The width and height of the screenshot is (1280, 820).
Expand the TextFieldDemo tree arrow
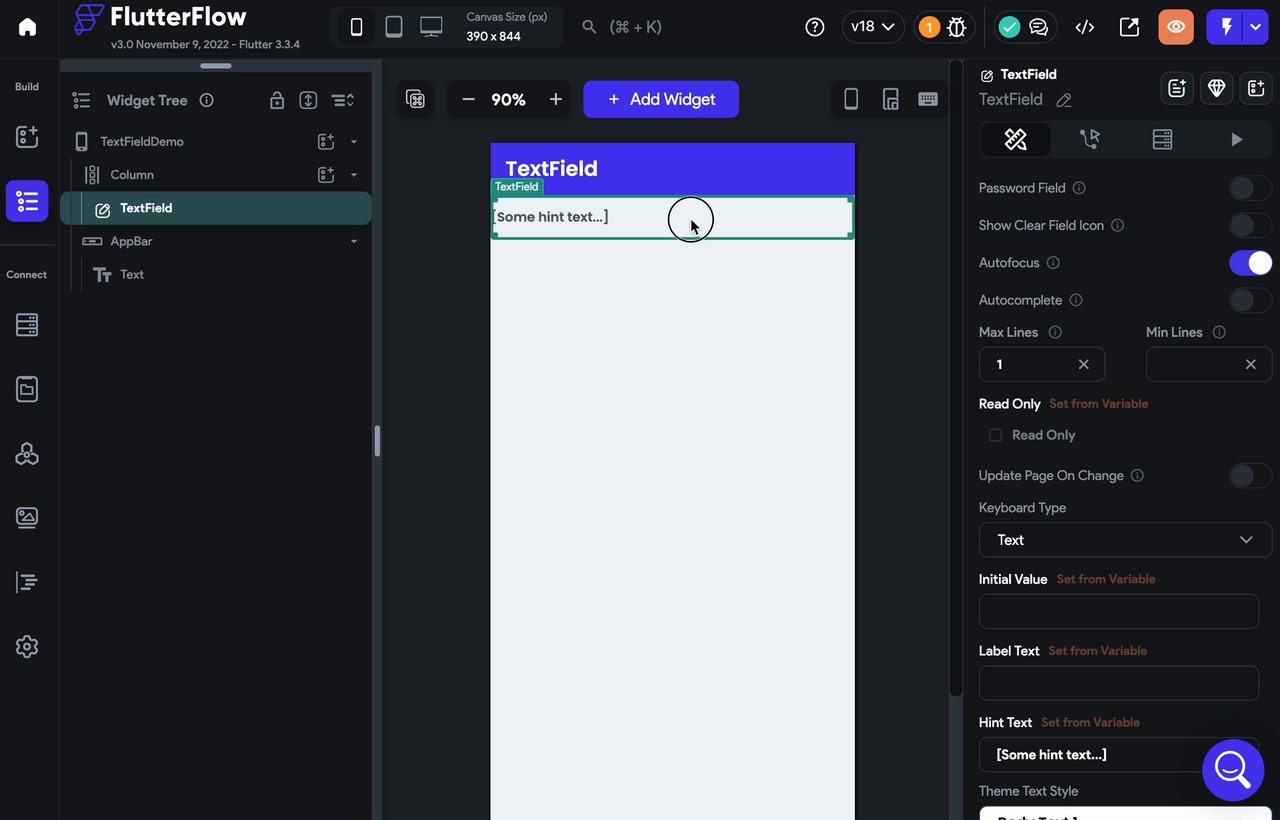pos(353,142)
